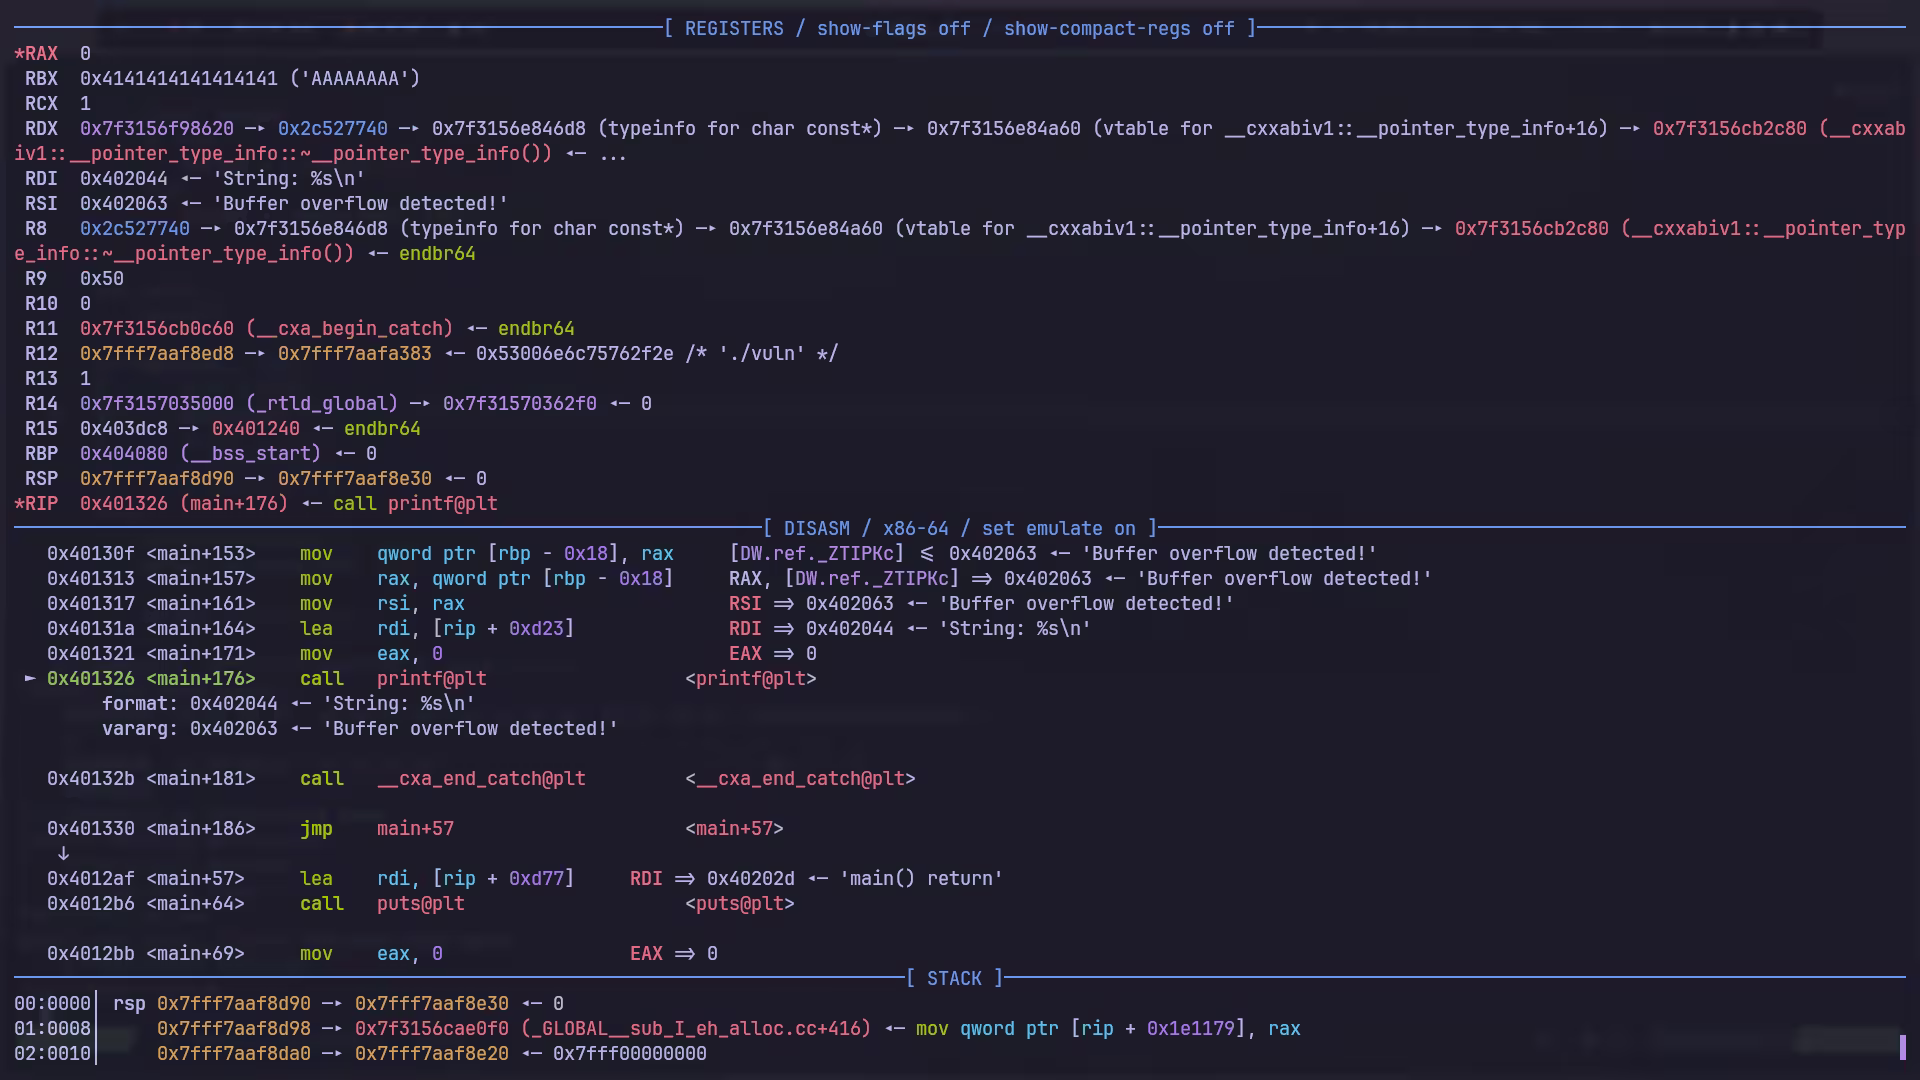
Task: Click the asterisk changed-marker next to RIP
Action: point(19,504)
